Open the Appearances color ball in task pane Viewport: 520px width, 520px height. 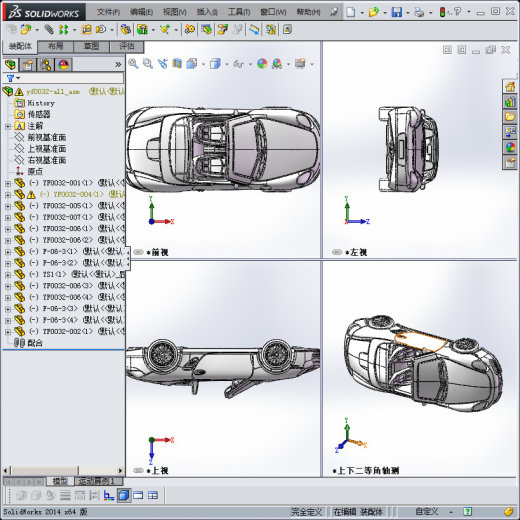[510, 147]
